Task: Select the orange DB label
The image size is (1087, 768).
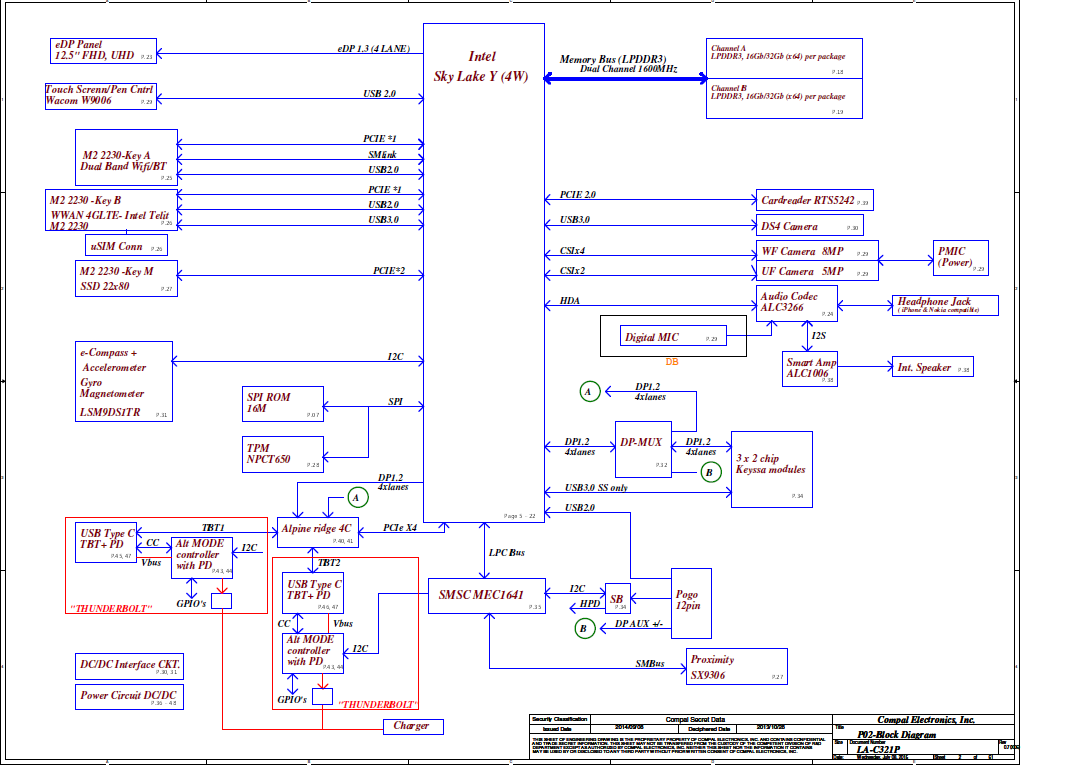Action: 672,362
